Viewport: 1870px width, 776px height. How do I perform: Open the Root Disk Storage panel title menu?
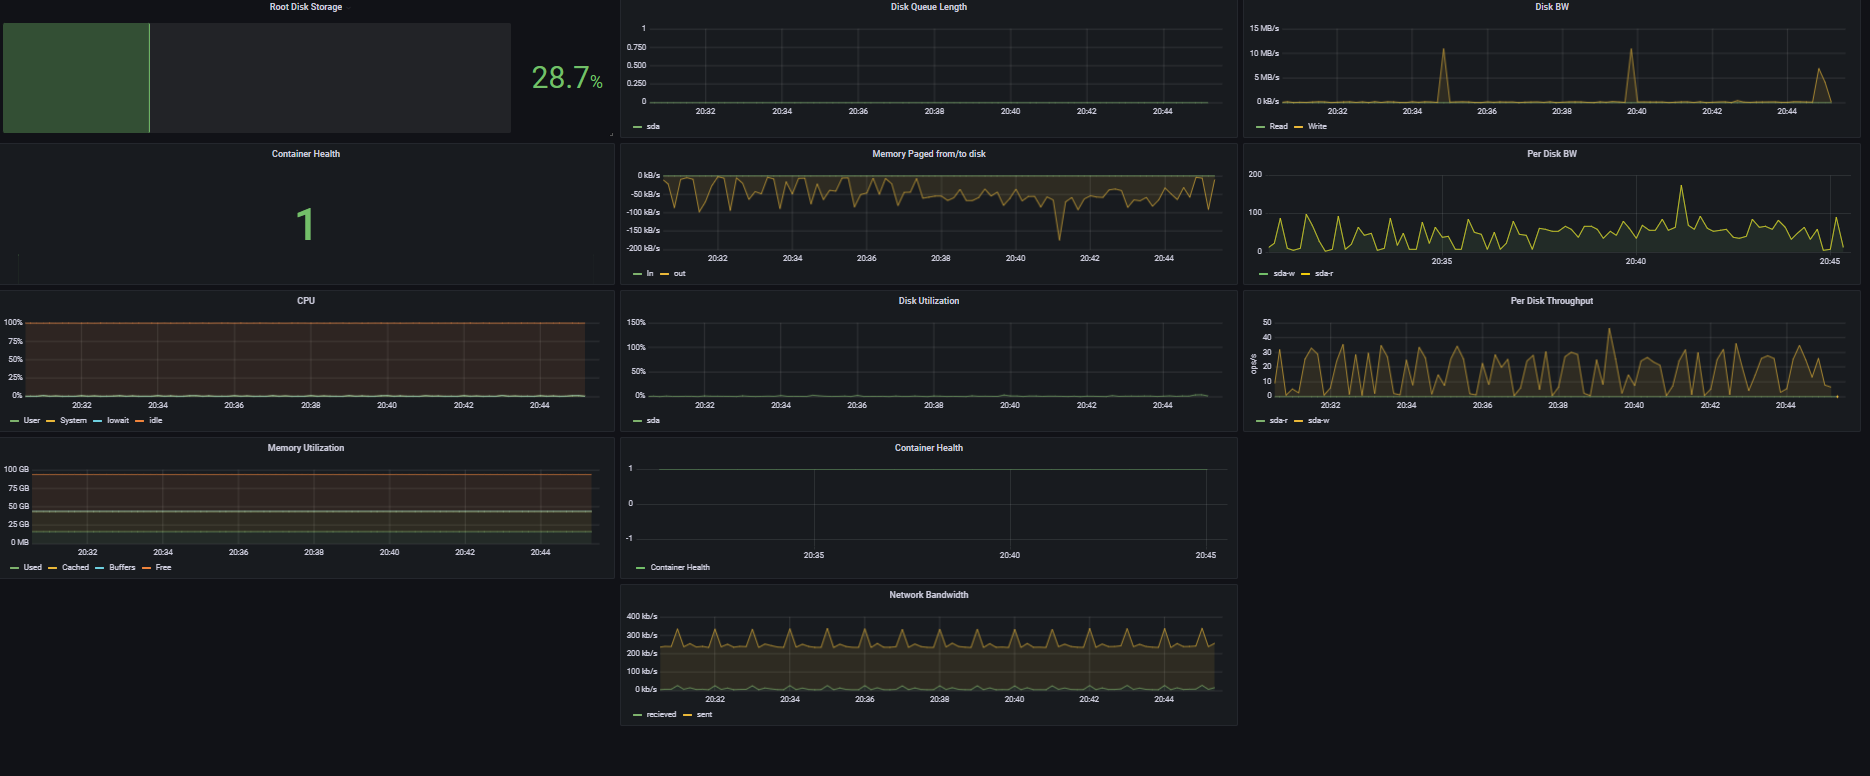[x=305, y=7]
